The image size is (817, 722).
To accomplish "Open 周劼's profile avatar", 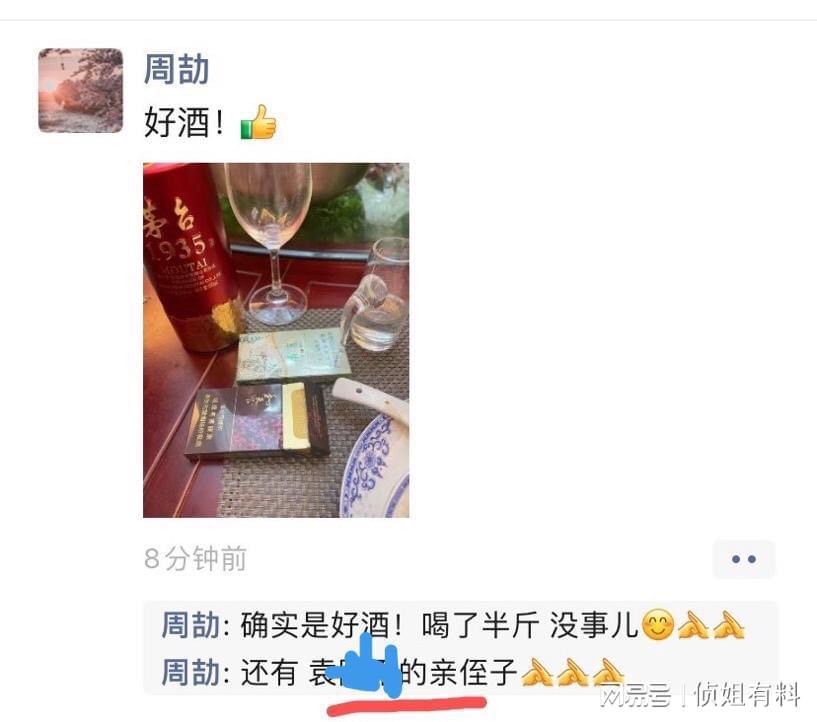I will [x=81, y=90].
